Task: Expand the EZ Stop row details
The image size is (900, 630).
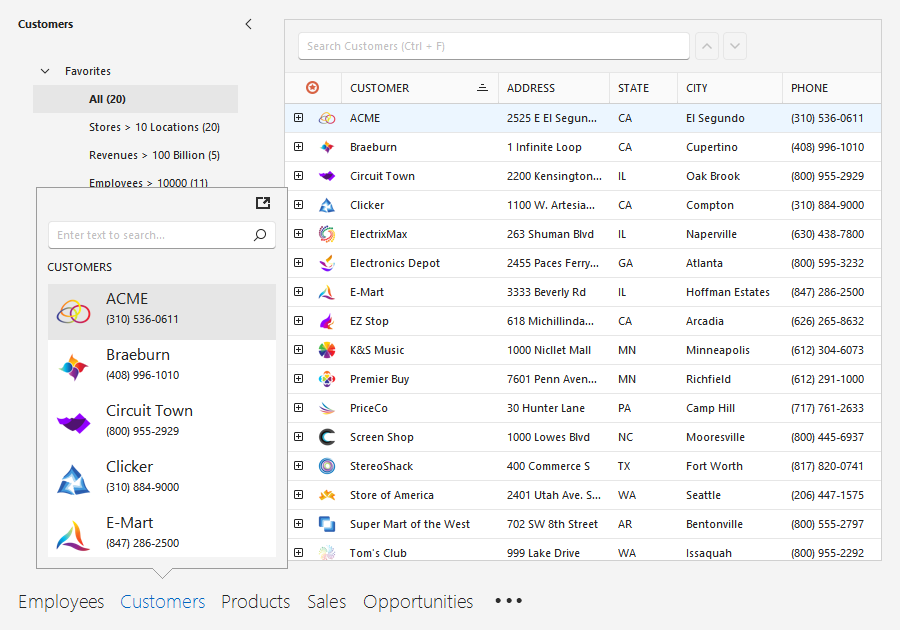Action: pos(298,321)
